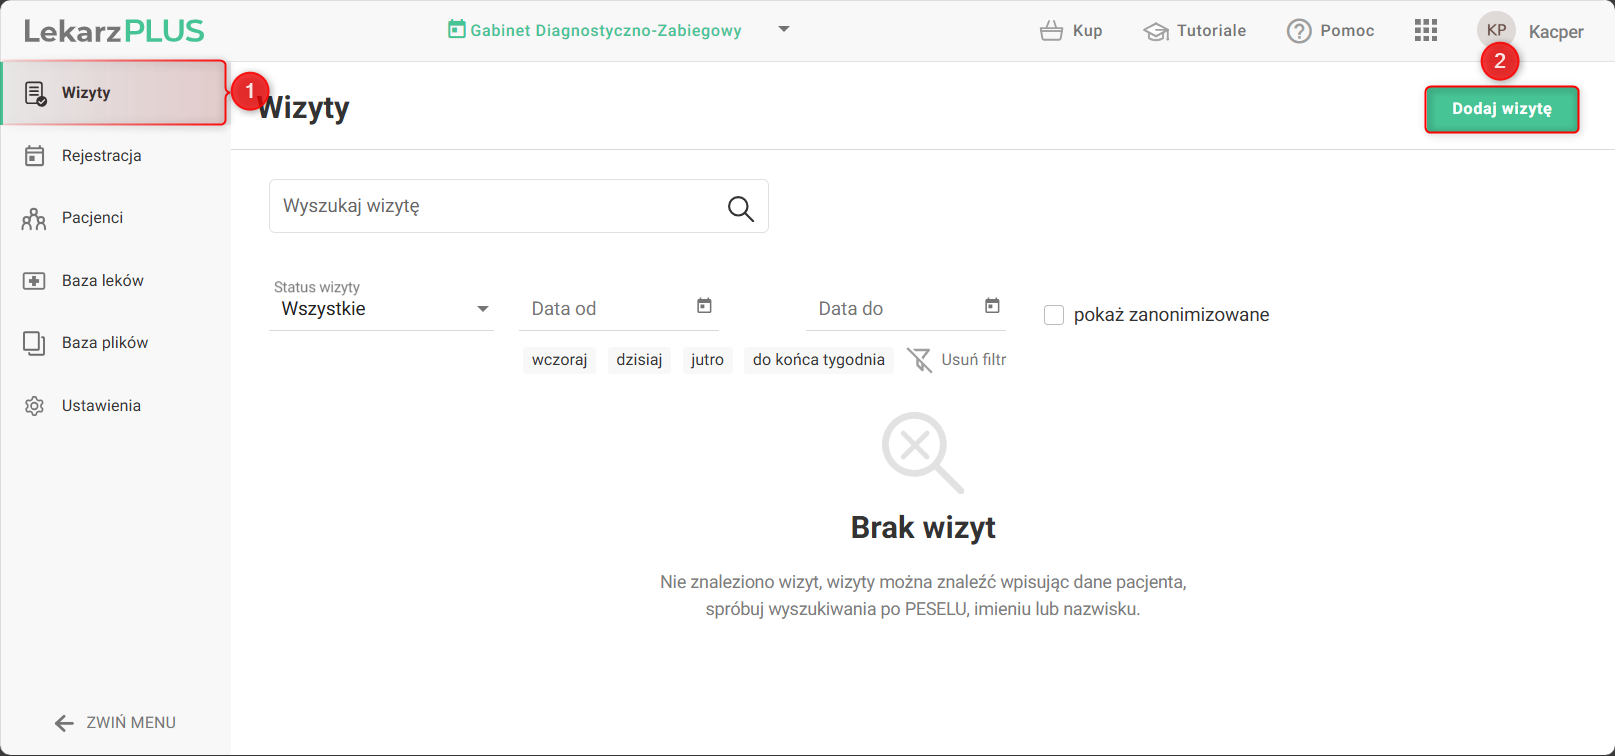The image size is (1615, 756).
Task: Go to Baza leków section
Action: [102, 281]
